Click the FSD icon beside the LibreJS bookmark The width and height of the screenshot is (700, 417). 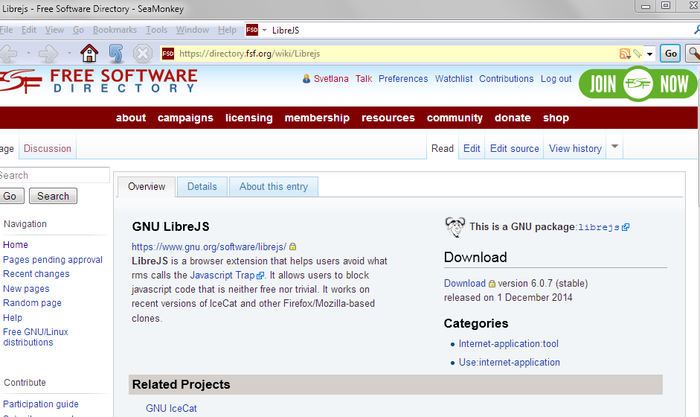coord(252,30)
